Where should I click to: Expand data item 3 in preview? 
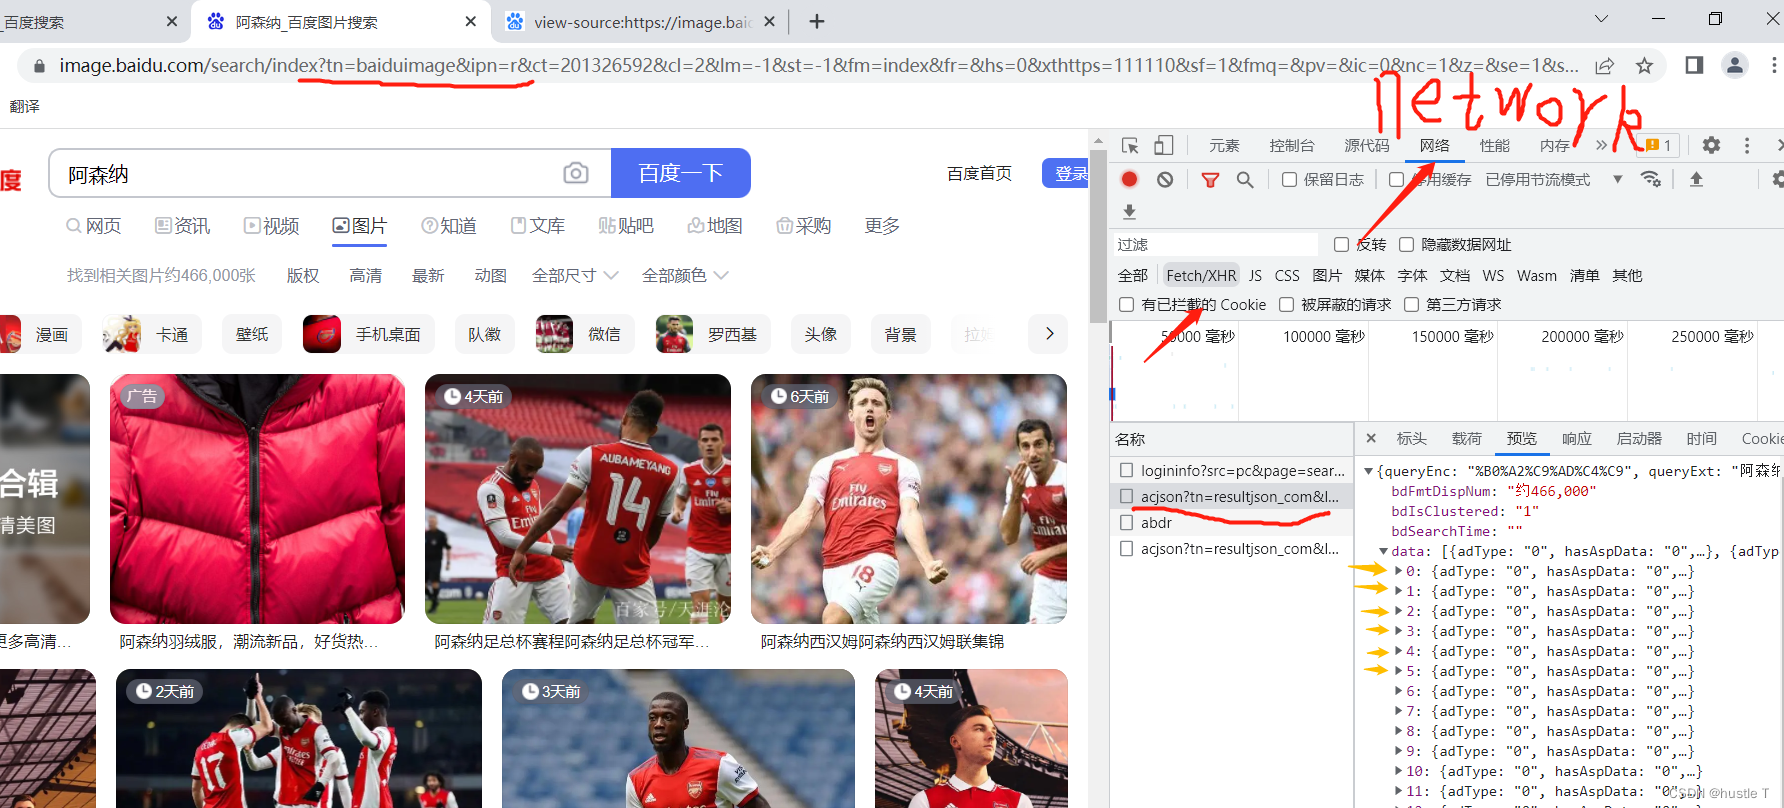point(1398,631)
